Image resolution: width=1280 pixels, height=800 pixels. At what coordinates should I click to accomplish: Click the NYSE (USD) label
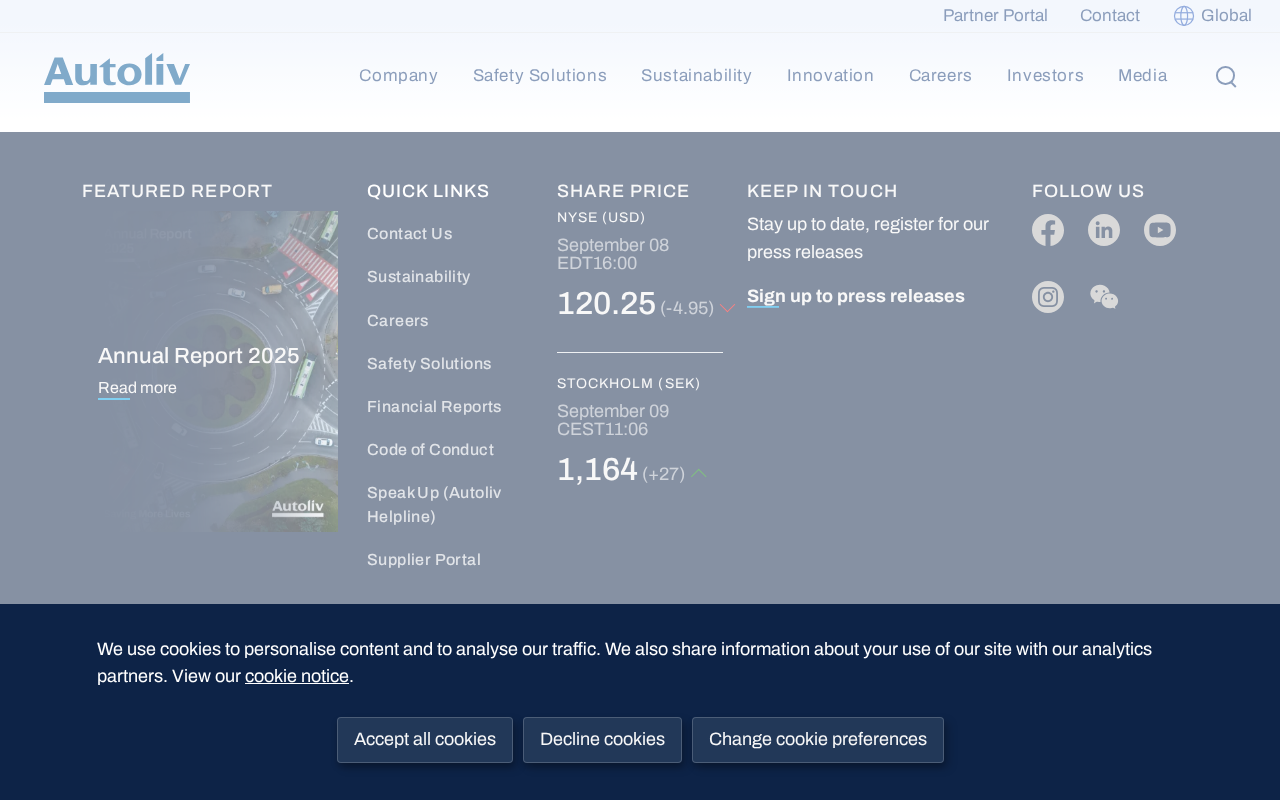coord(601,218)
